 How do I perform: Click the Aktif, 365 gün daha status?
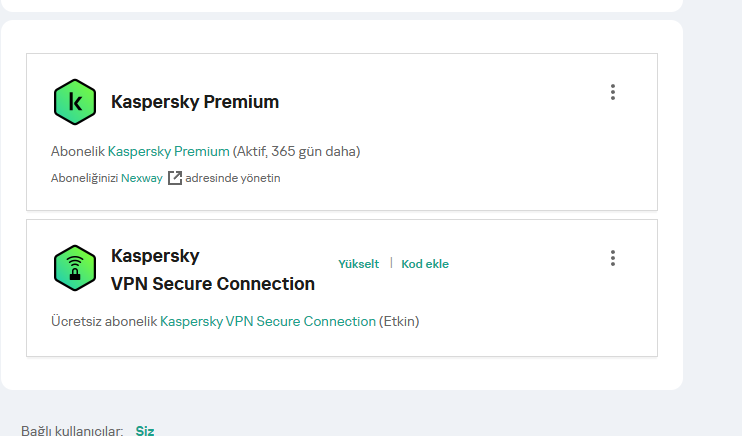296,152
